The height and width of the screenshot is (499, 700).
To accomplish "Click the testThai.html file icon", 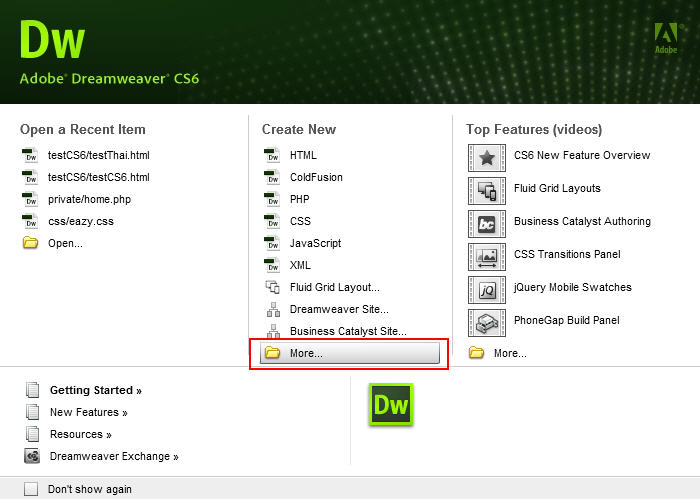I will click(30, 155).
